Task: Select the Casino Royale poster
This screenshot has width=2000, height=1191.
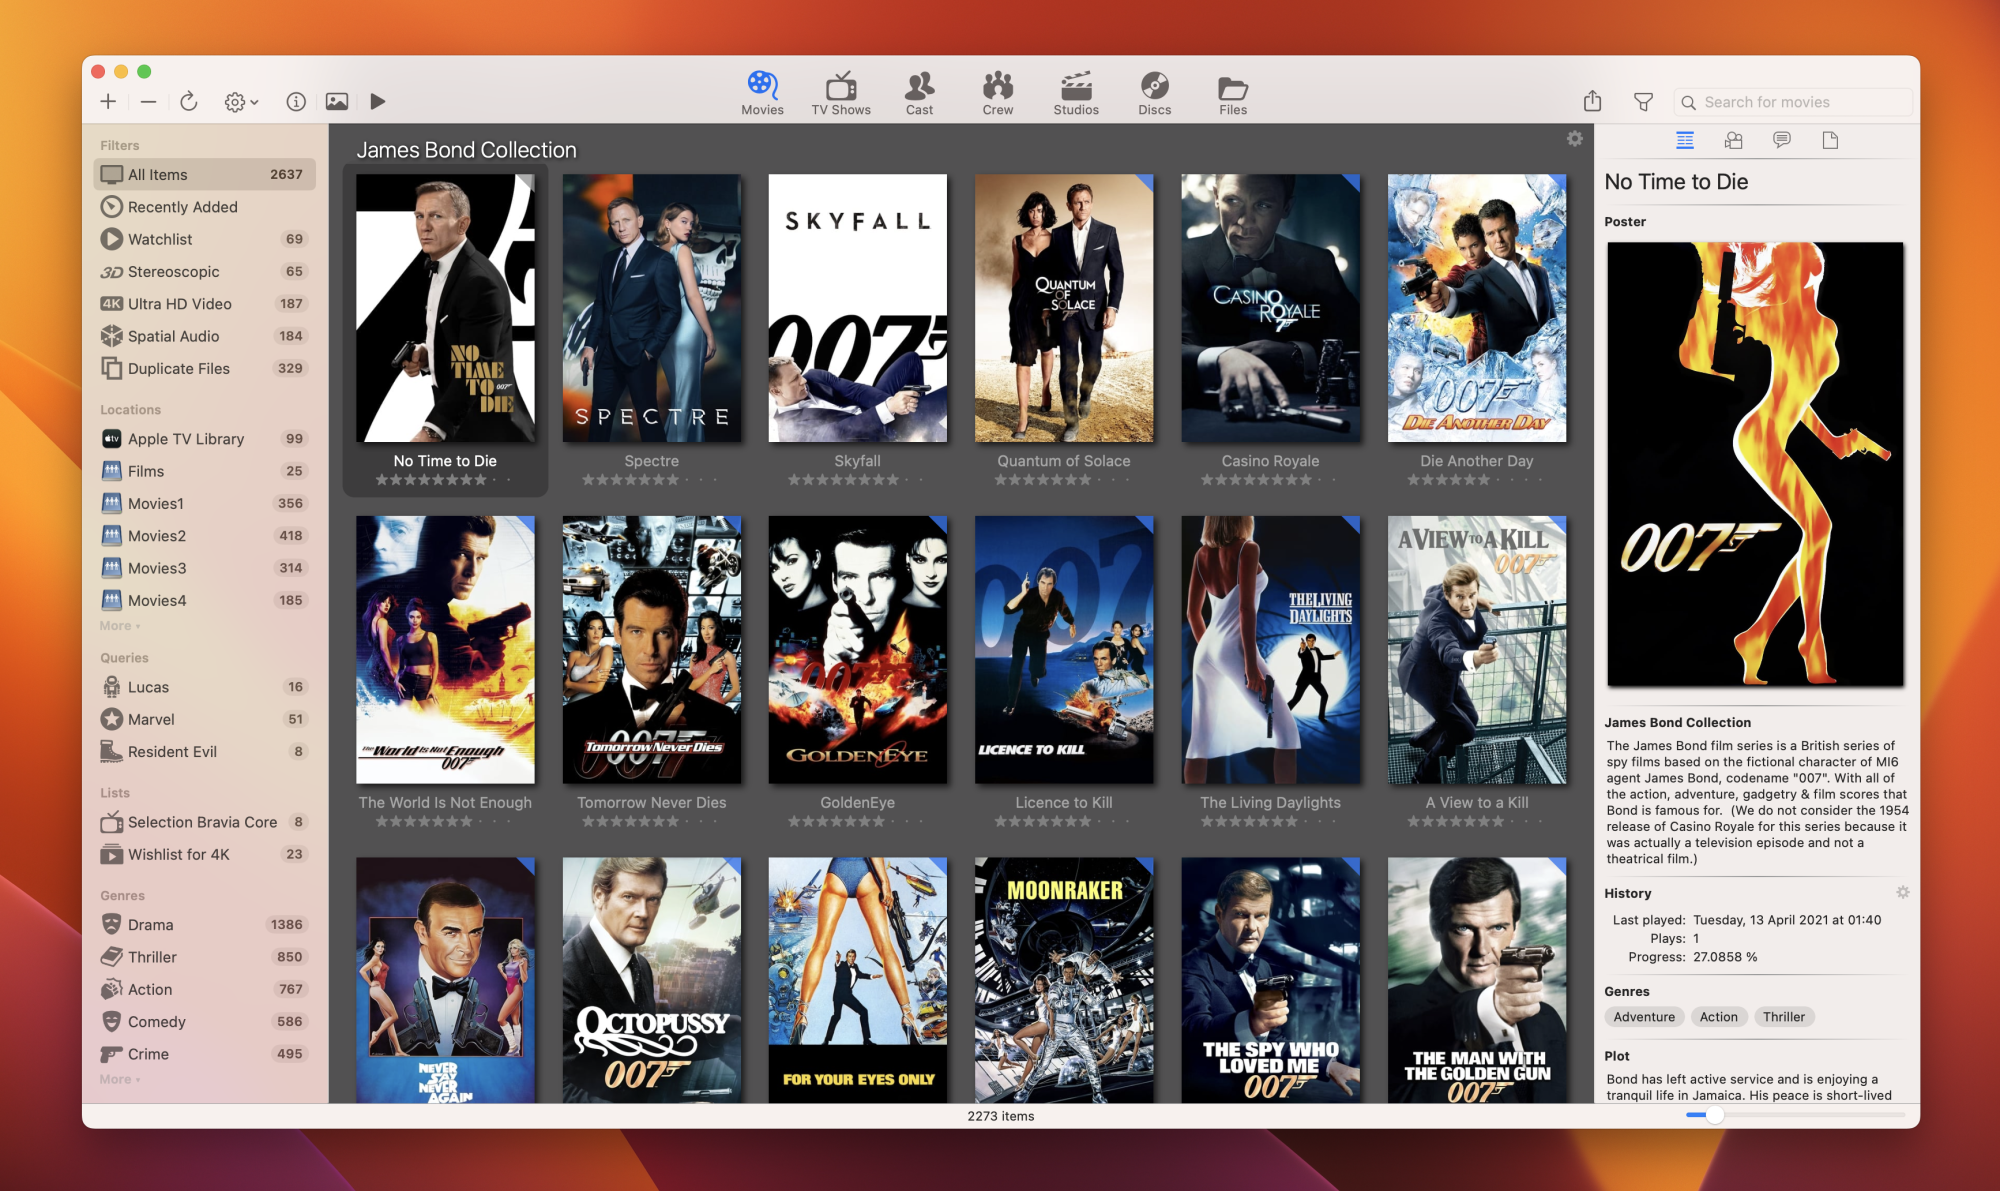Action: [x=1270, y=308]
